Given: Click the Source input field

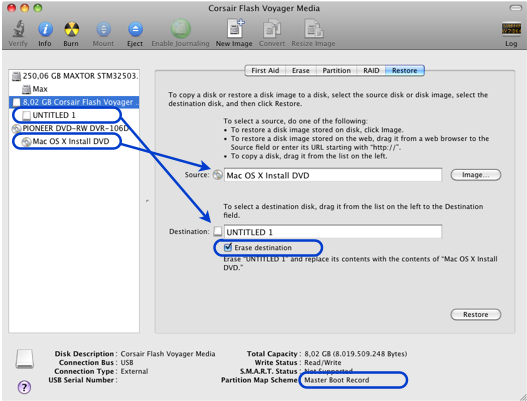Looking at the screenshot, I should 333,175.
